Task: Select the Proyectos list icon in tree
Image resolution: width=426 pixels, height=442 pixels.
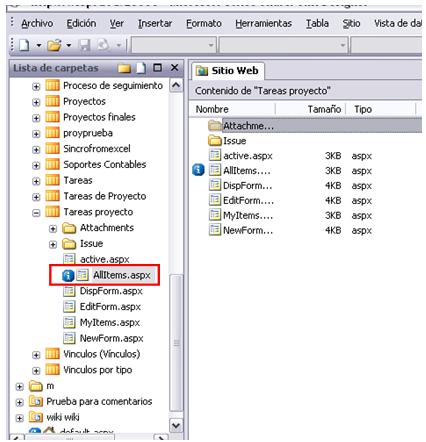Action: pyautogui.click(x=52, y=101)
